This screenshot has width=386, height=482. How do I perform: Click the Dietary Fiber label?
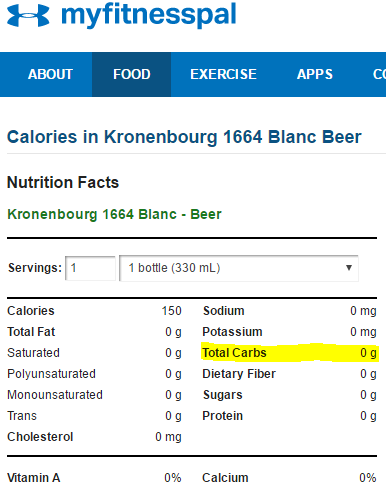239,374
